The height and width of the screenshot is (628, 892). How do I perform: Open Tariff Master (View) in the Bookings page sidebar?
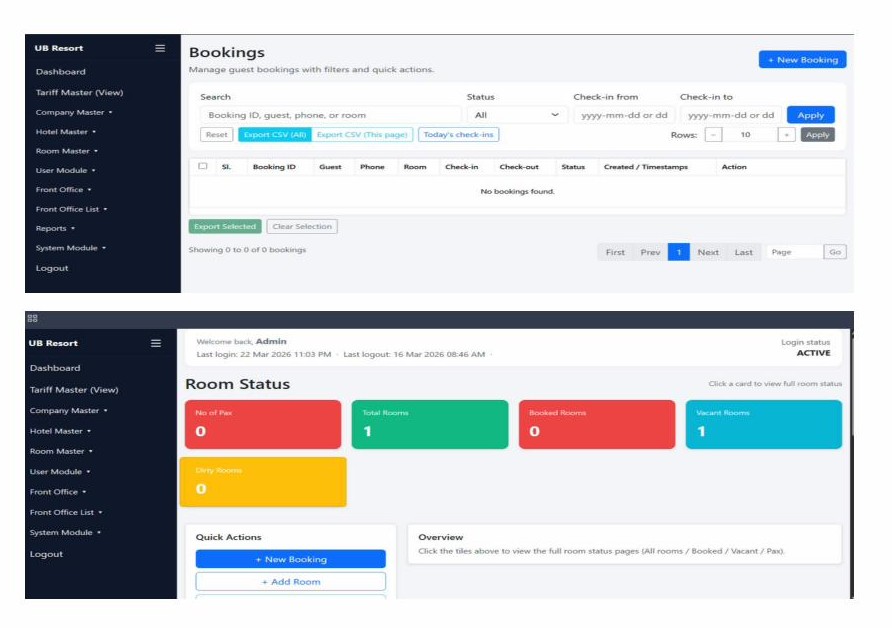point(79,92)
